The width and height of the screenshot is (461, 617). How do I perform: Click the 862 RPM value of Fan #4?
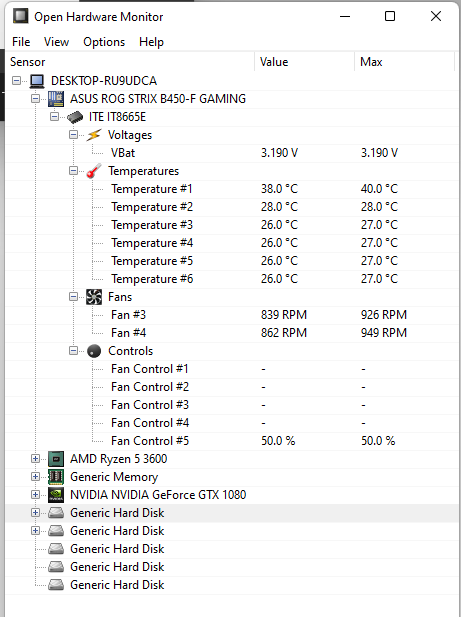(x=284, y=333)
